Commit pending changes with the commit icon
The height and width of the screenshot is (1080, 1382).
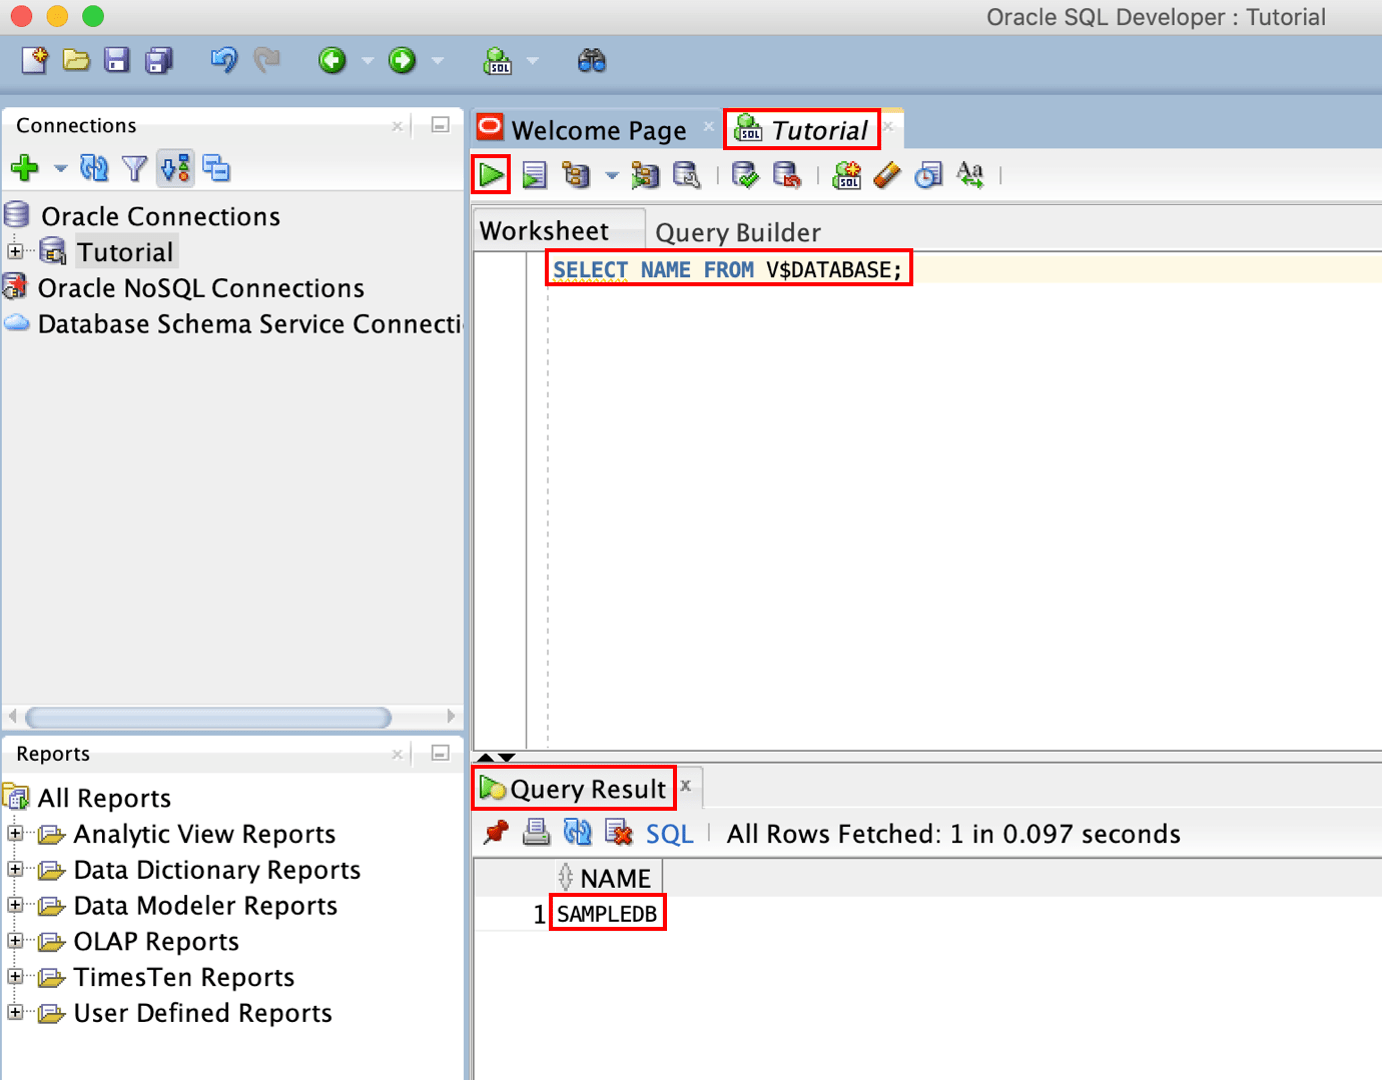pos(744,174)
